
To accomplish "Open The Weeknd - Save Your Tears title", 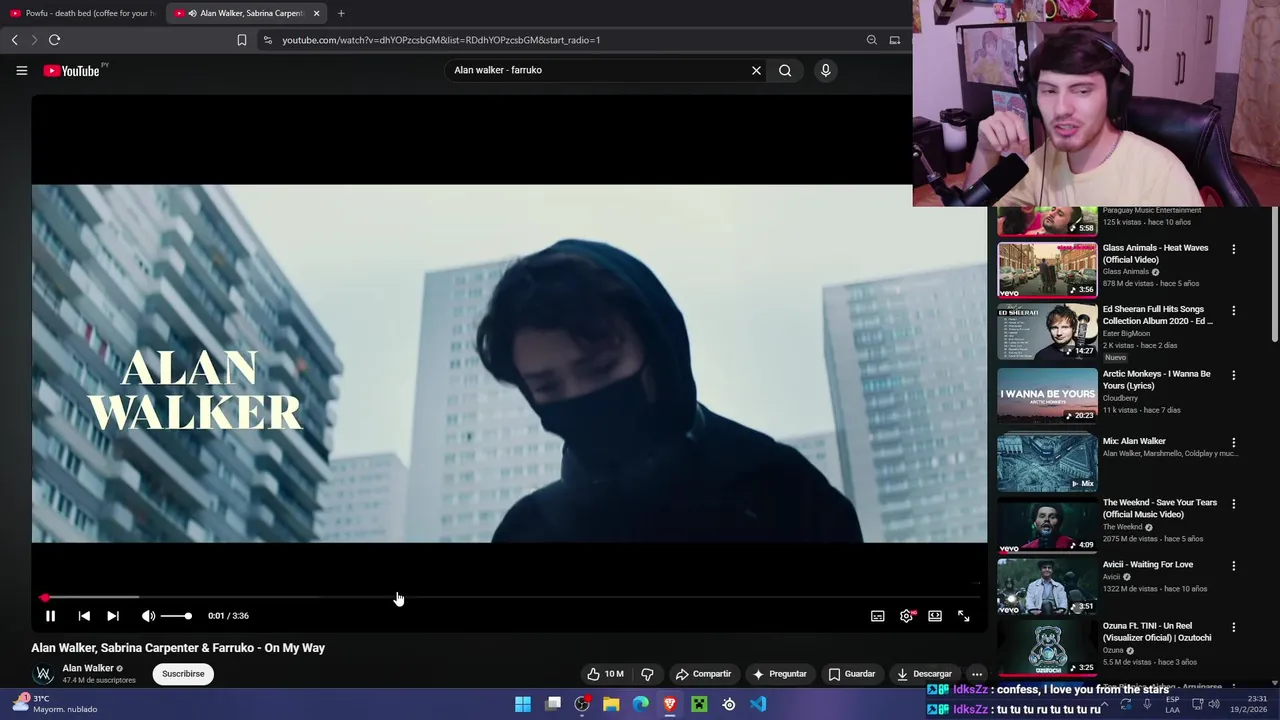I will tap(1160, 508).
